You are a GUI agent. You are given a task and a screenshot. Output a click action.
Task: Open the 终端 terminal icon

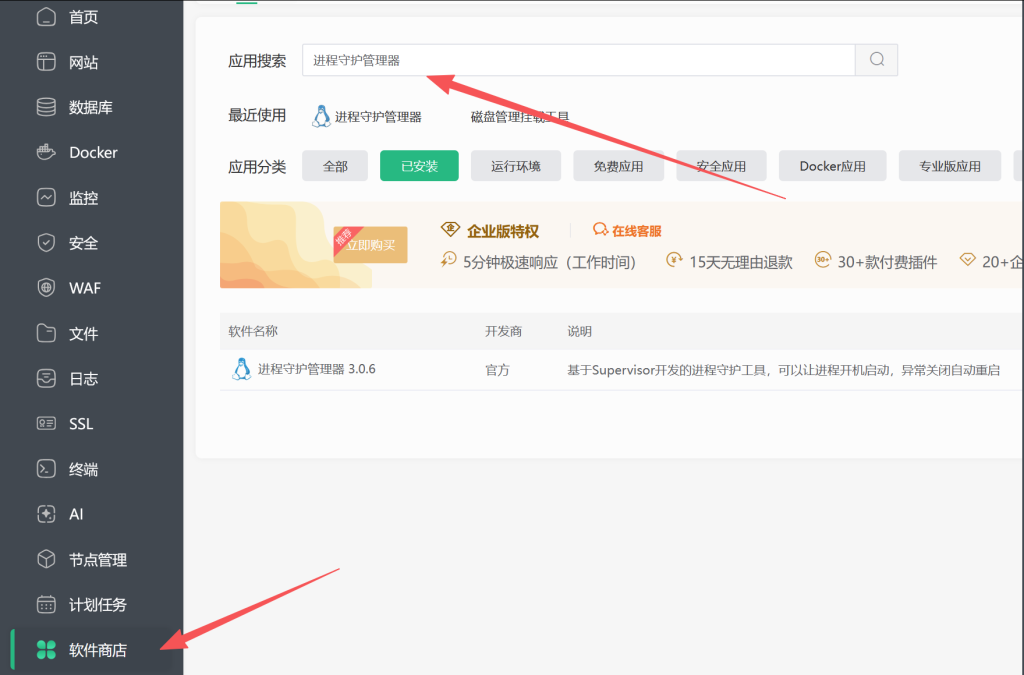click(46, 469)
